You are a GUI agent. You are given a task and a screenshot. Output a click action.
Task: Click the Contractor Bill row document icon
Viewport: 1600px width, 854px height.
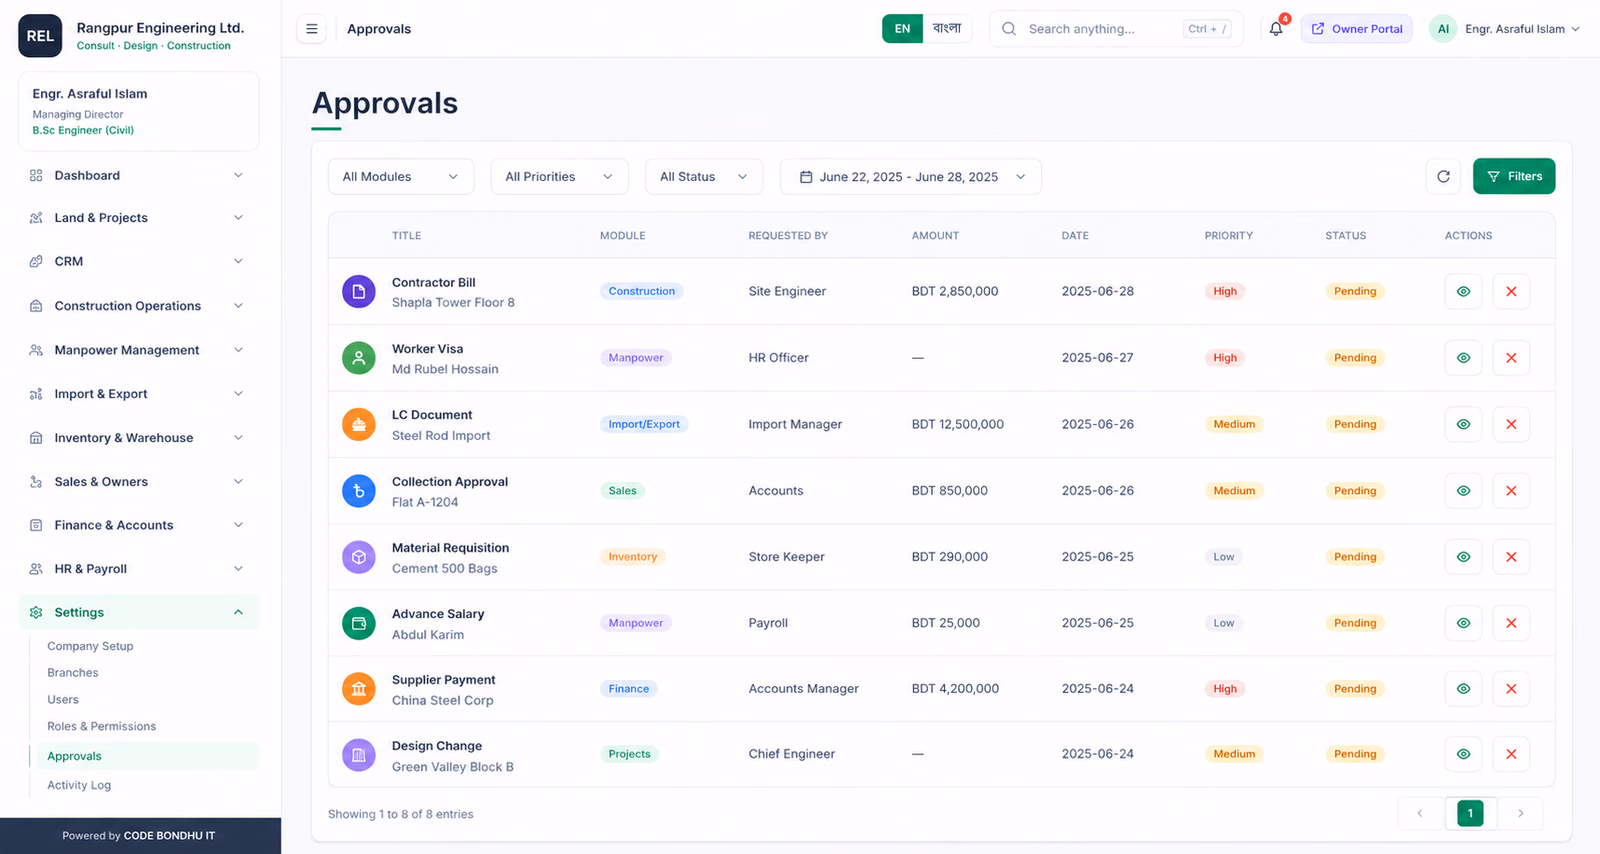[x=359, y=292]
